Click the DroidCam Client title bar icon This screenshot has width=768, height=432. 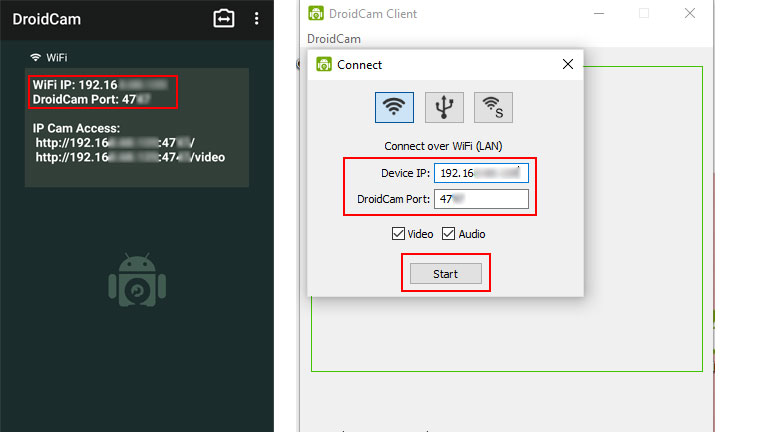316,13
